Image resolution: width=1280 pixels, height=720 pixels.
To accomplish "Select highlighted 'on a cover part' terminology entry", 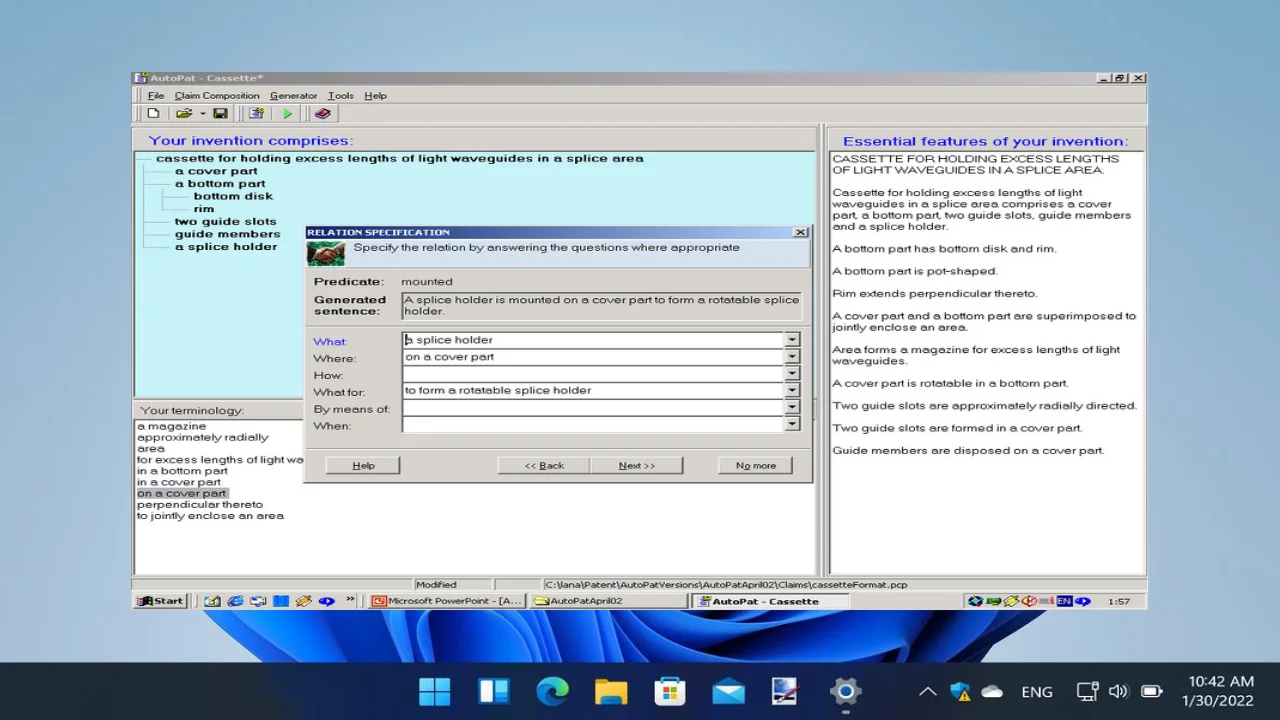I will [182, 493].
